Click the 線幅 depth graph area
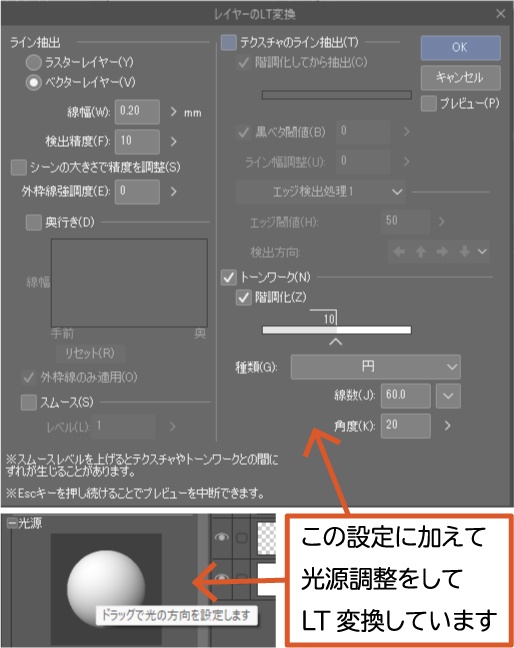 click(129, 283)
